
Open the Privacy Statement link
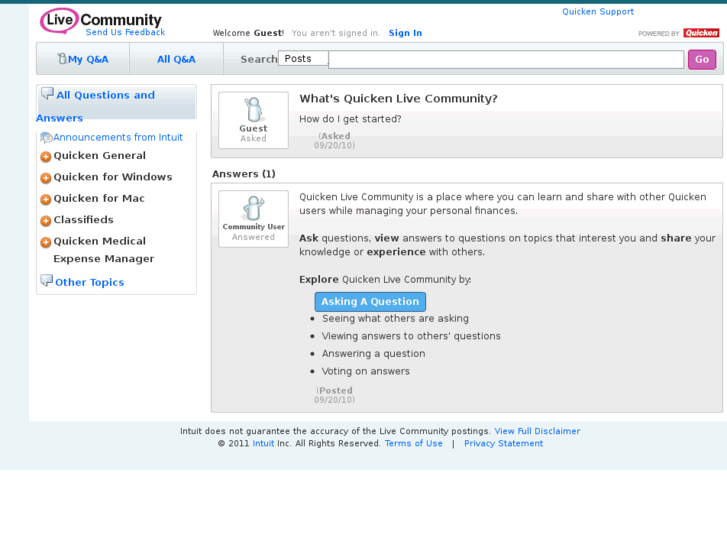point(504,443)
